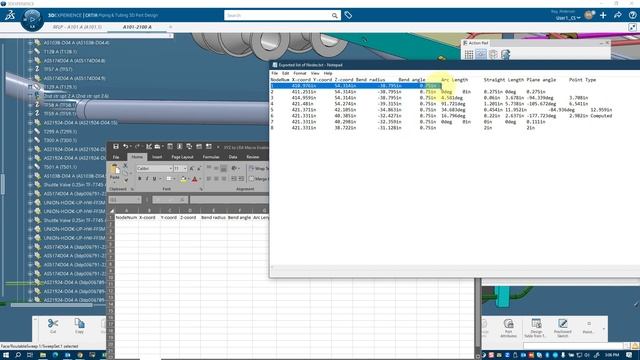Click the third Action Pad icon

pos(493,54)
